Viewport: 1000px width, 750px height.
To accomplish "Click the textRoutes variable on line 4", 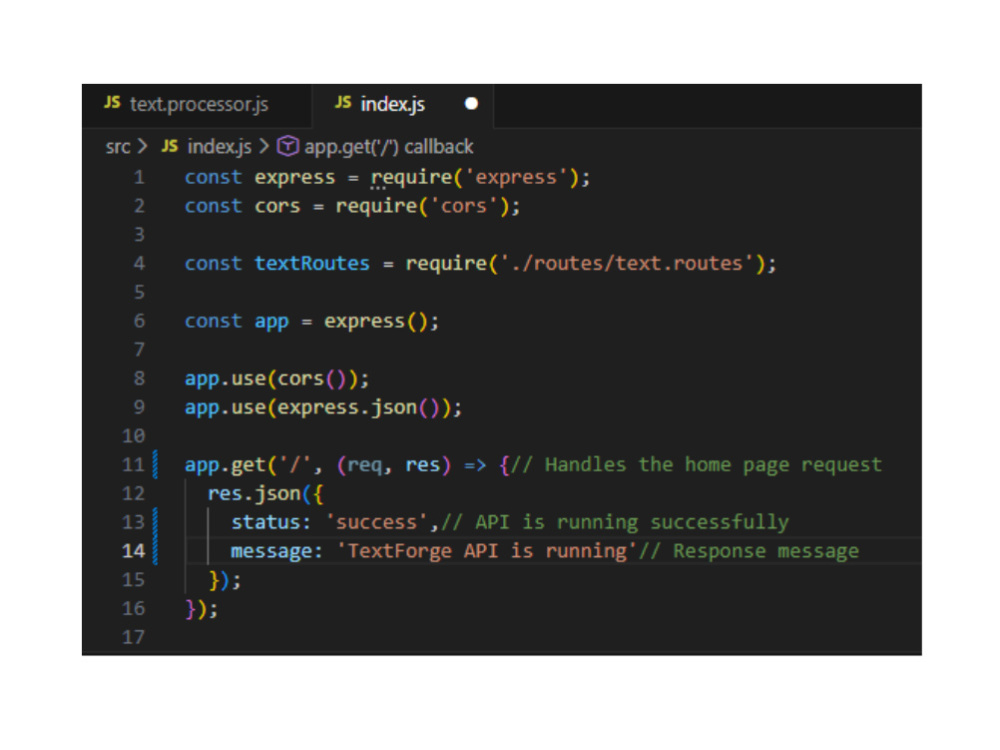I will pos(312,263).
